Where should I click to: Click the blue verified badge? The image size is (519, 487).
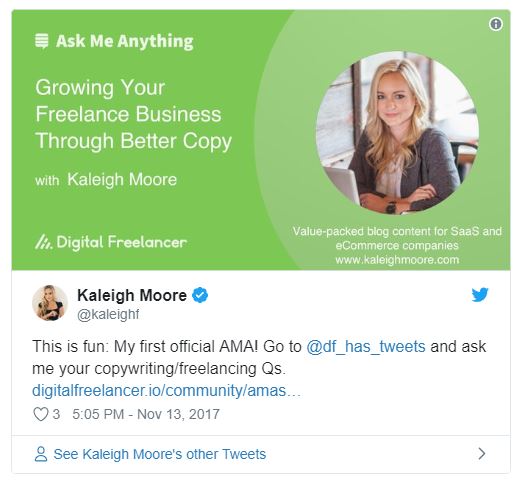click(200, 295)
